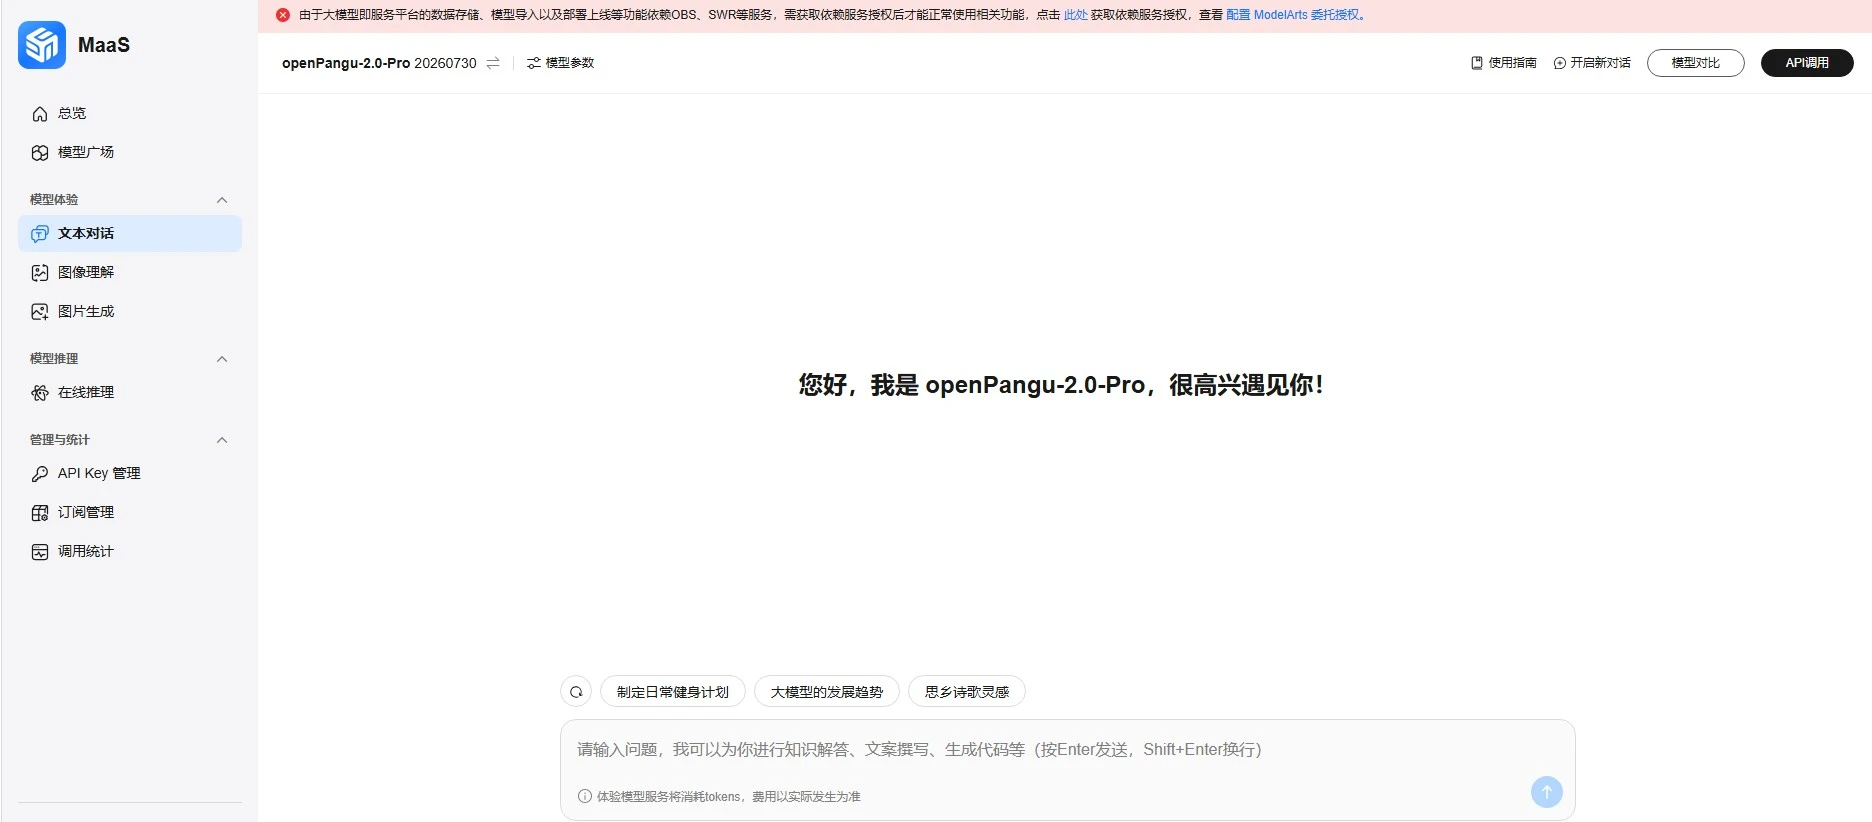
Task: Click the 文本对话 chat icon
Action: pos(40,234)
